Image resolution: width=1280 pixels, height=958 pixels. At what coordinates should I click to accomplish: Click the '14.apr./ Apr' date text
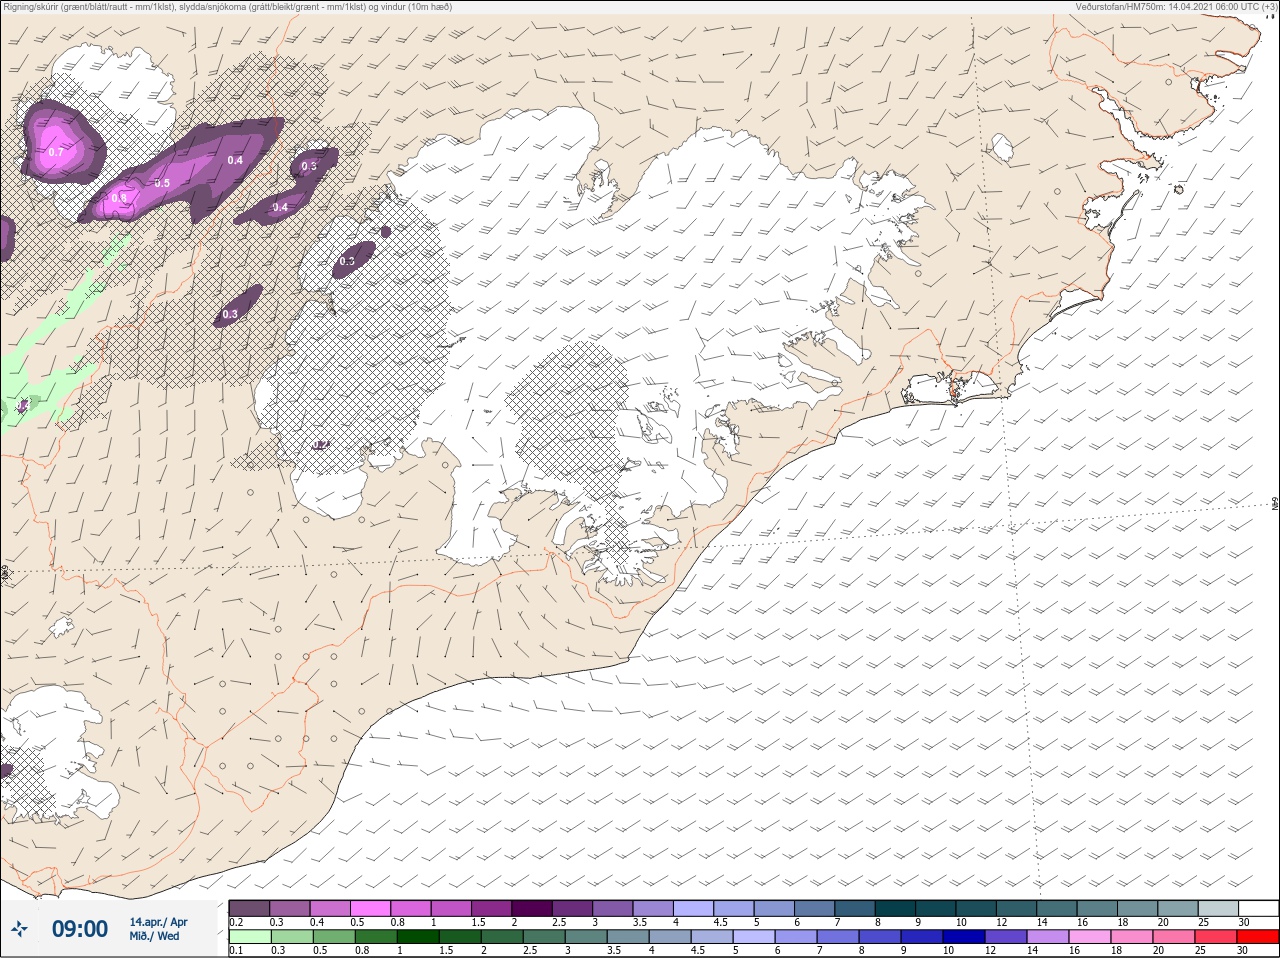point(158,922)
